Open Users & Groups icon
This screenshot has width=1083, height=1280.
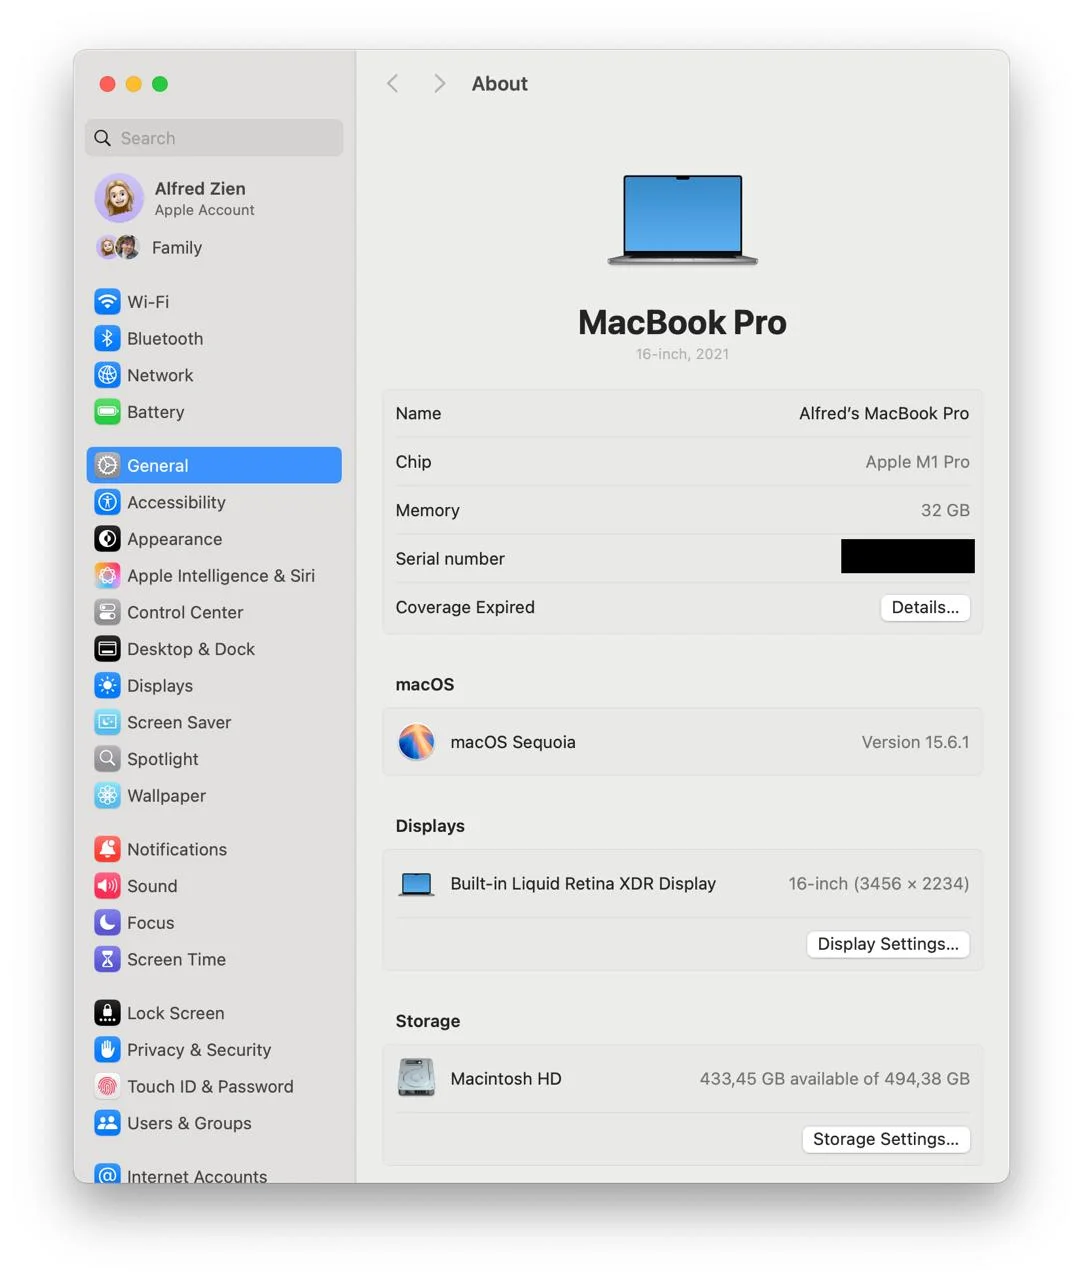tap(107, 1123)
